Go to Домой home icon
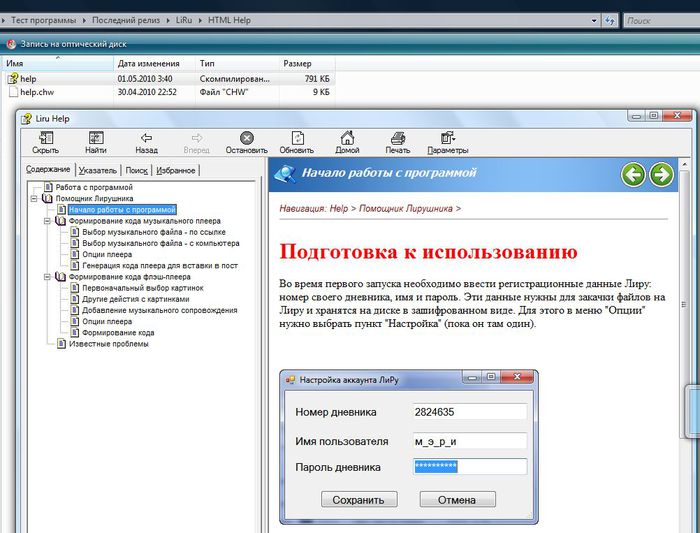 click(347, 137)
